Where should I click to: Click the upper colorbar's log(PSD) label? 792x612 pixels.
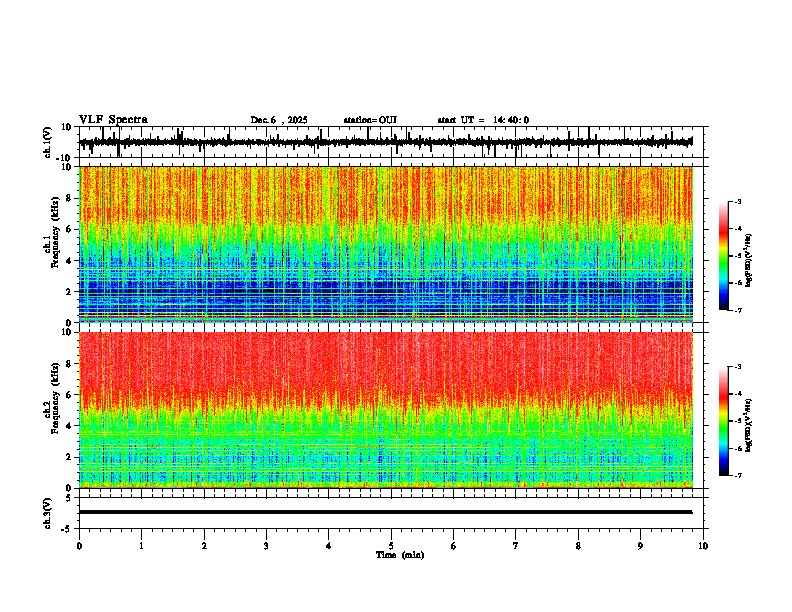coord(748,261)
